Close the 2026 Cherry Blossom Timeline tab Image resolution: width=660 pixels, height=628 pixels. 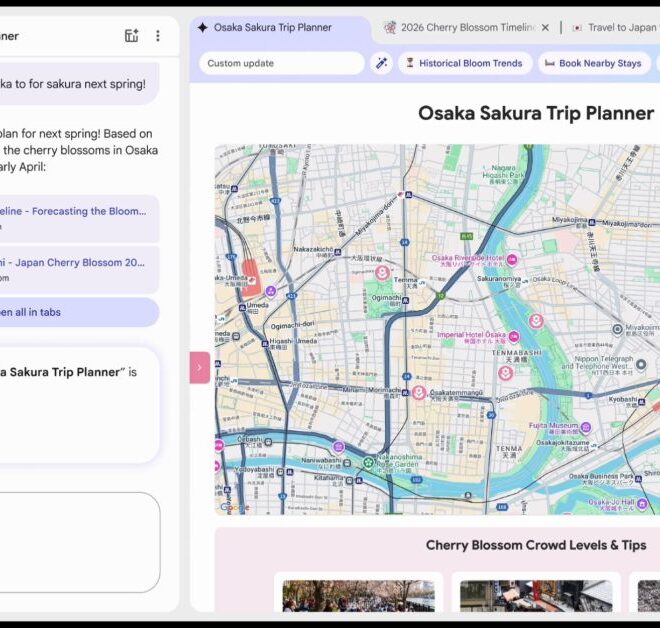click(546, 28)
